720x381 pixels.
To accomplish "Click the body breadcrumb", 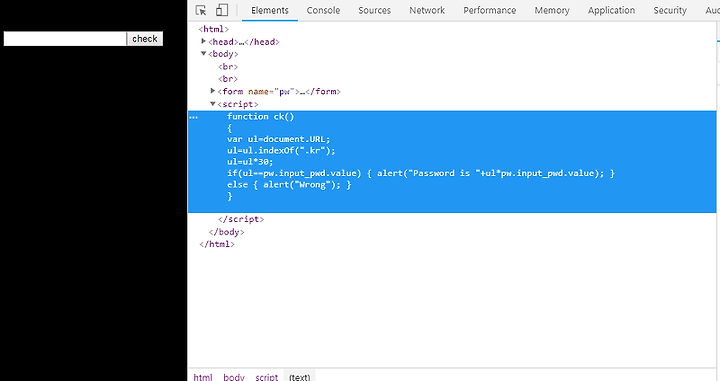I will [x=234, y=377].
